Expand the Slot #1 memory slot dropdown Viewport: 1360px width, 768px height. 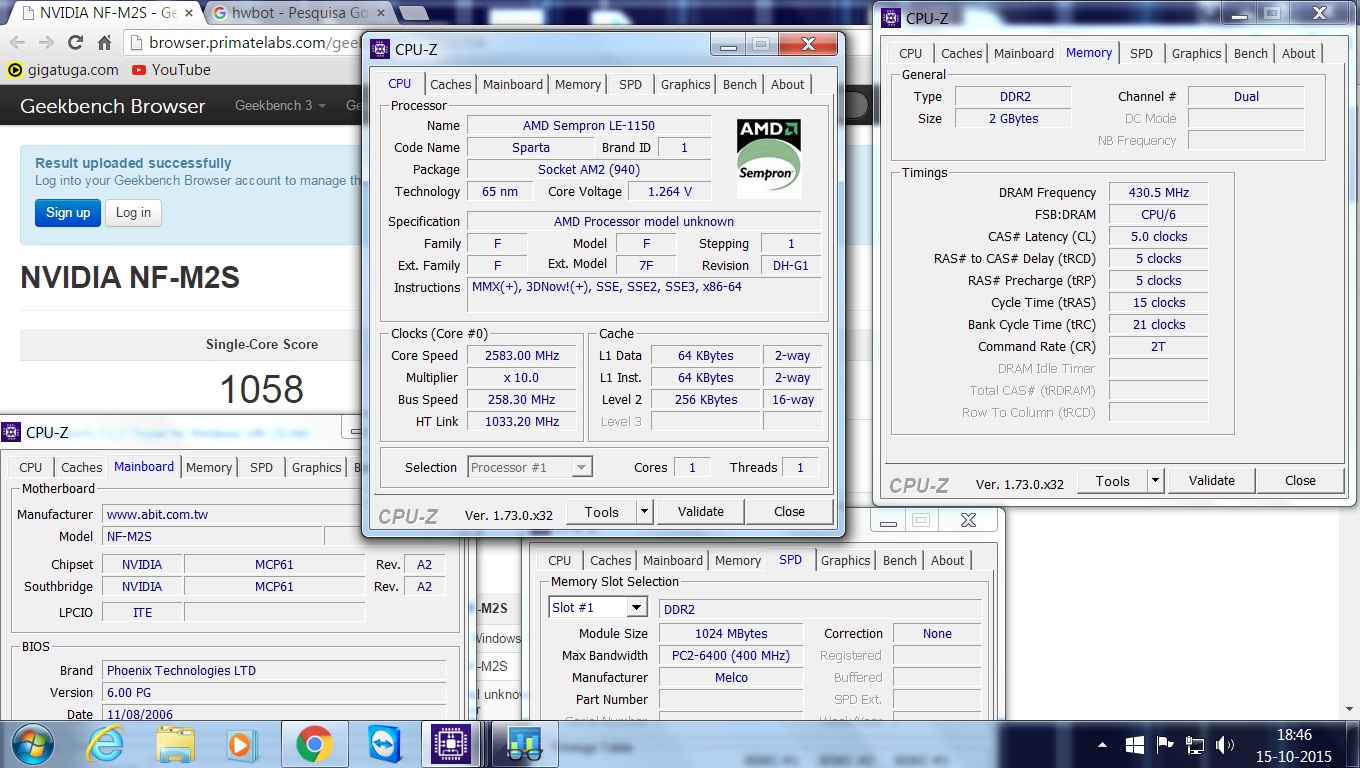click(x=636, y=608)
